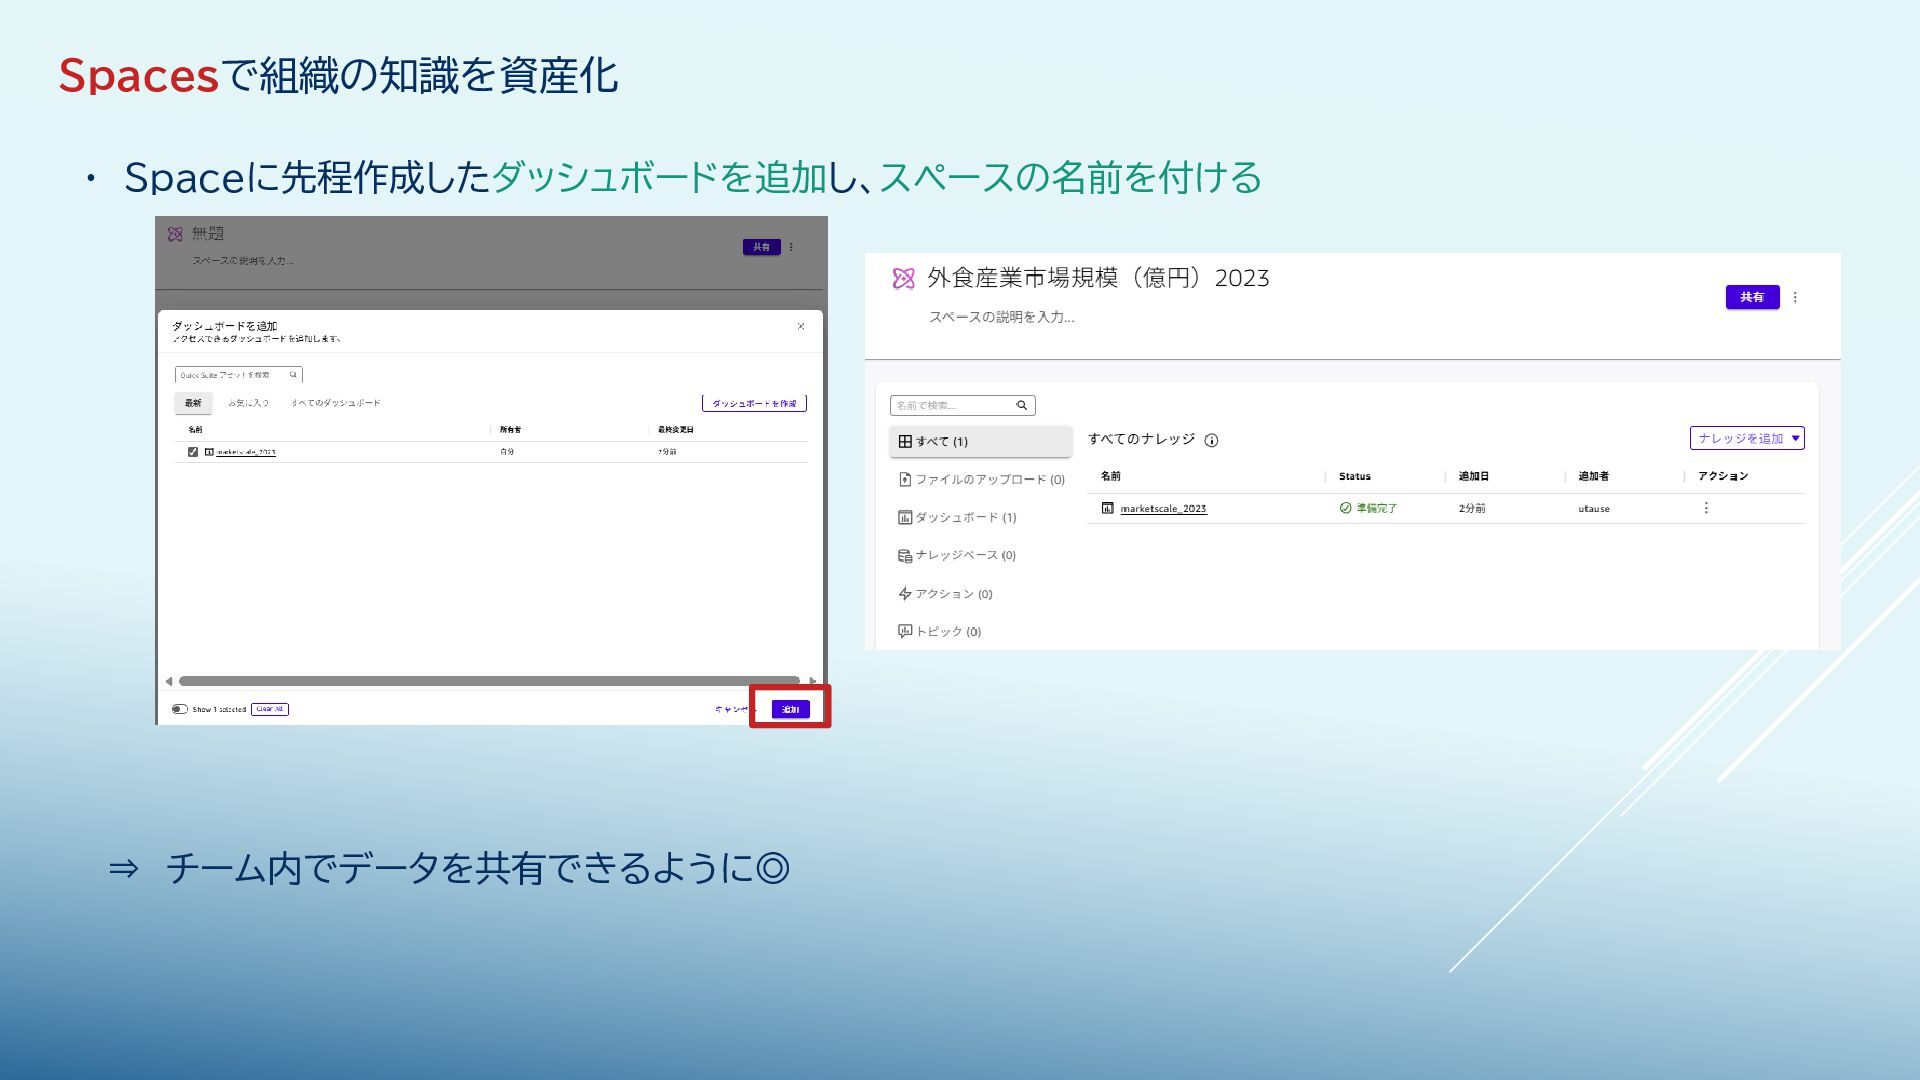Click the dashboard icon beside marketscale_2023 in the knowledge list
This screenshot has height=1080, width=1920.
(1107, 508)
